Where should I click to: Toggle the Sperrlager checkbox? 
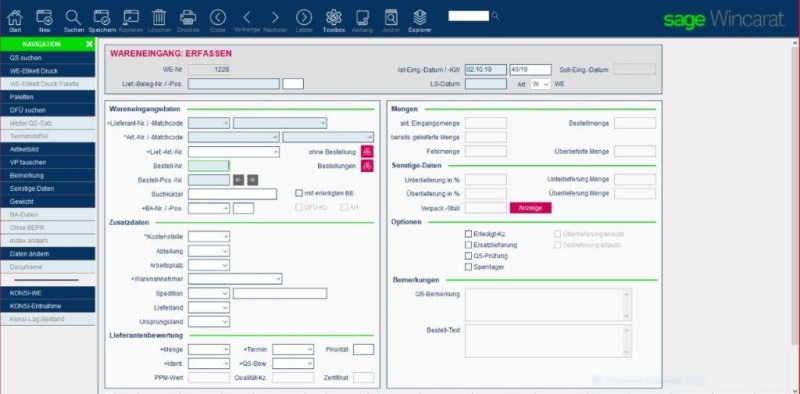coord(468,267)
